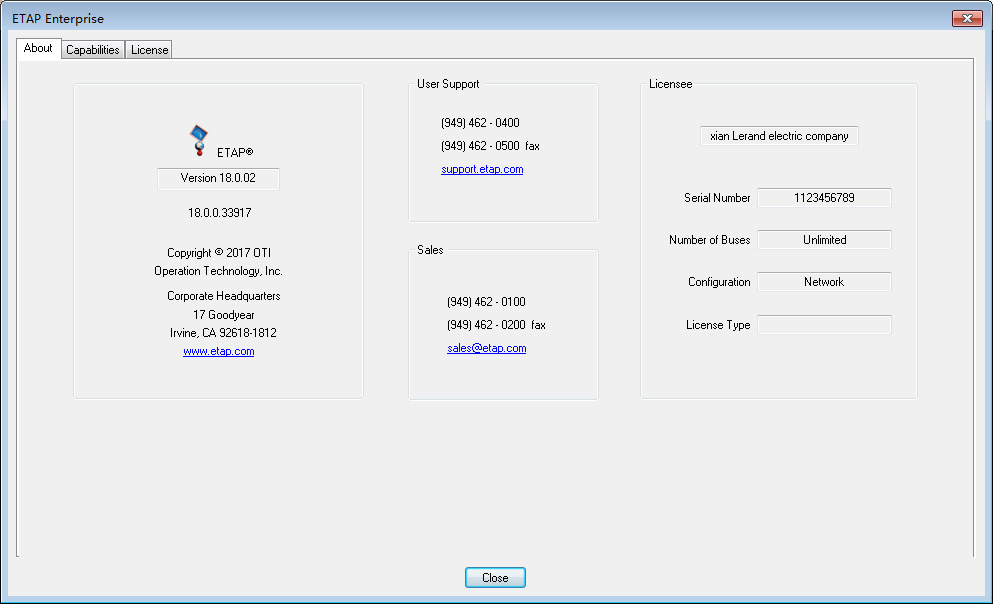
Task: Click the empty License Type field
Action: [x=824, y=325]
